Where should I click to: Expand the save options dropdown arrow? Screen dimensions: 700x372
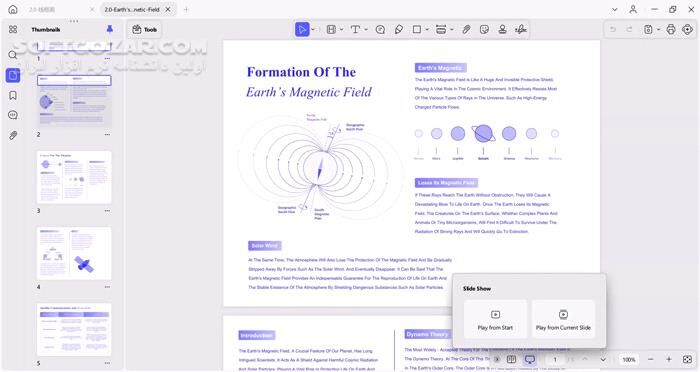tap(658, 29)
